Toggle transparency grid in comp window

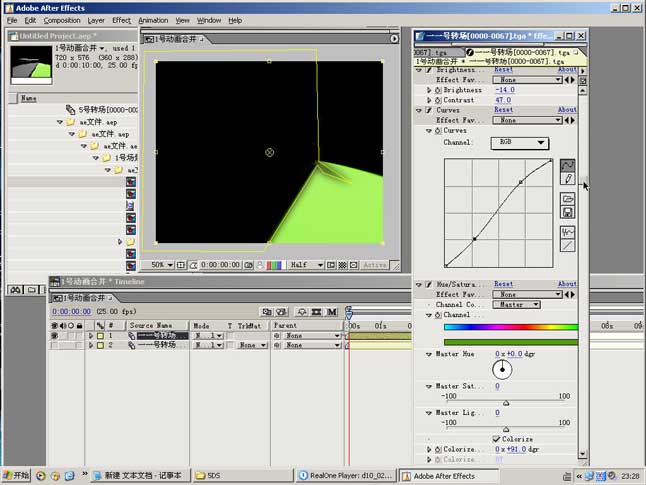[342, 265]
